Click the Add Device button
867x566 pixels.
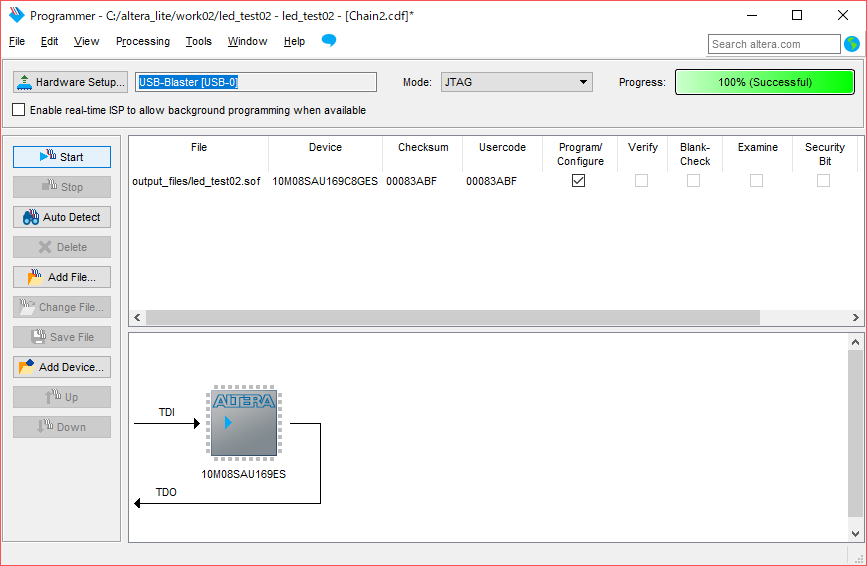(61, 367)
